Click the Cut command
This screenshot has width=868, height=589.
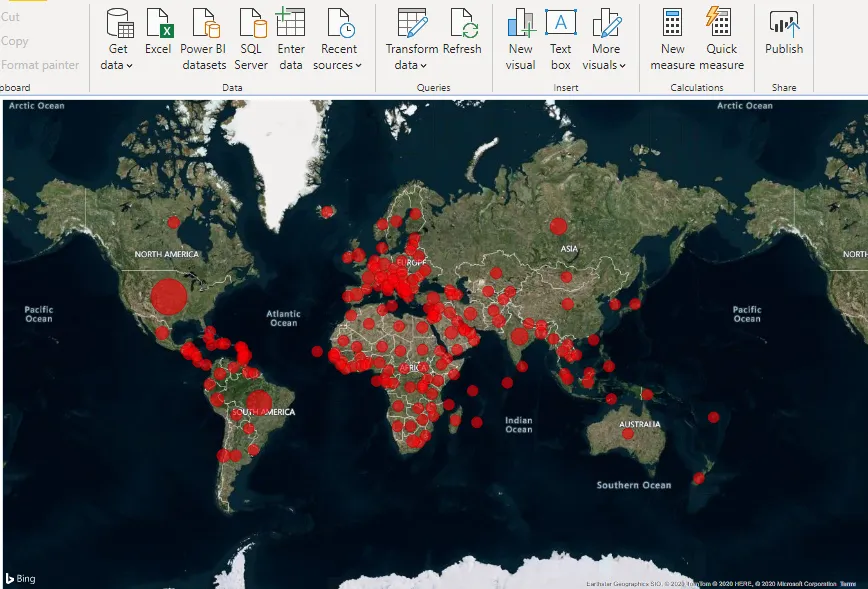pos(10,17)
